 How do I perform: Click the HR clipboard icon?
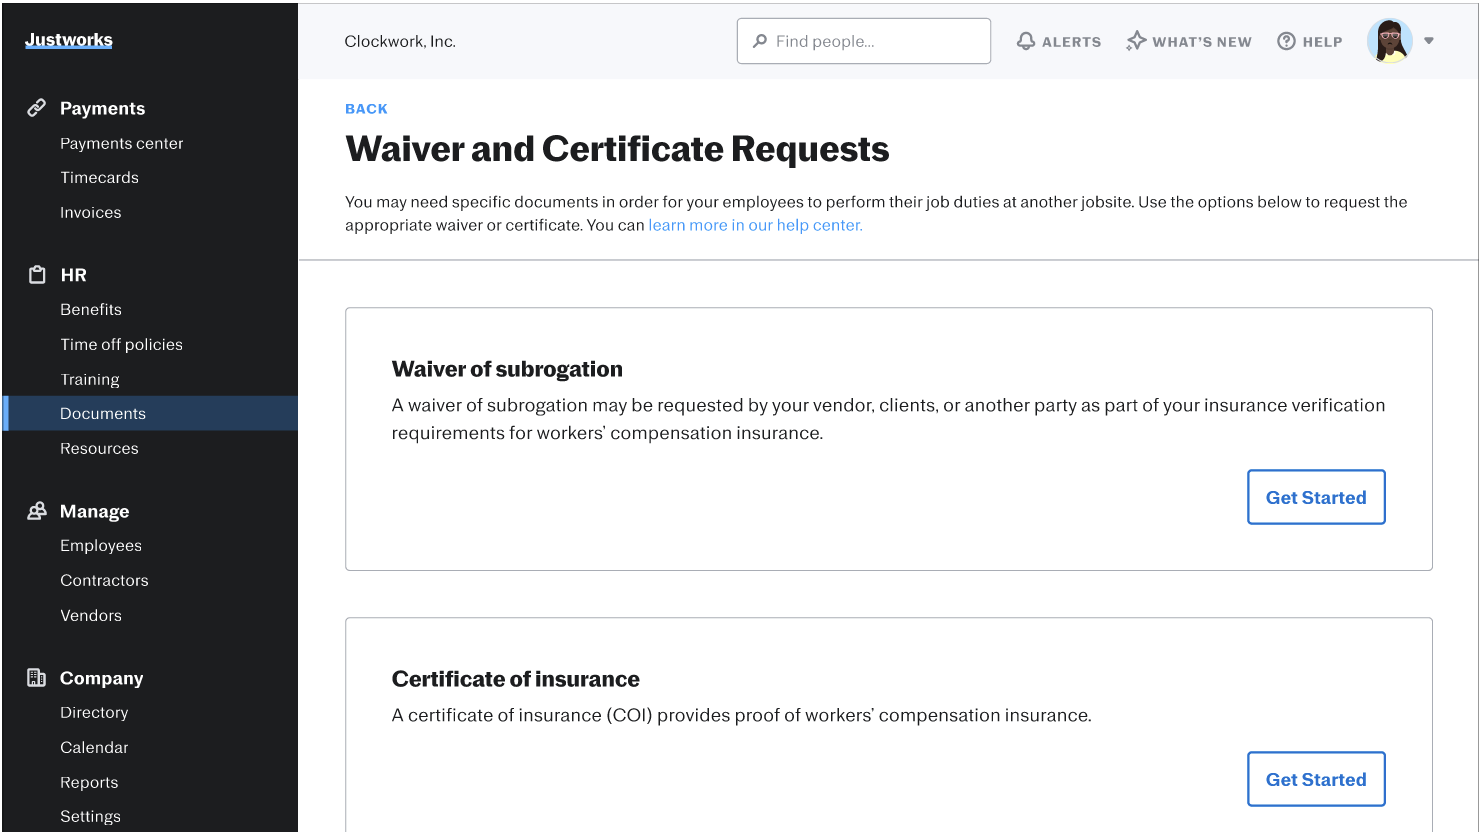coord(37,275)
